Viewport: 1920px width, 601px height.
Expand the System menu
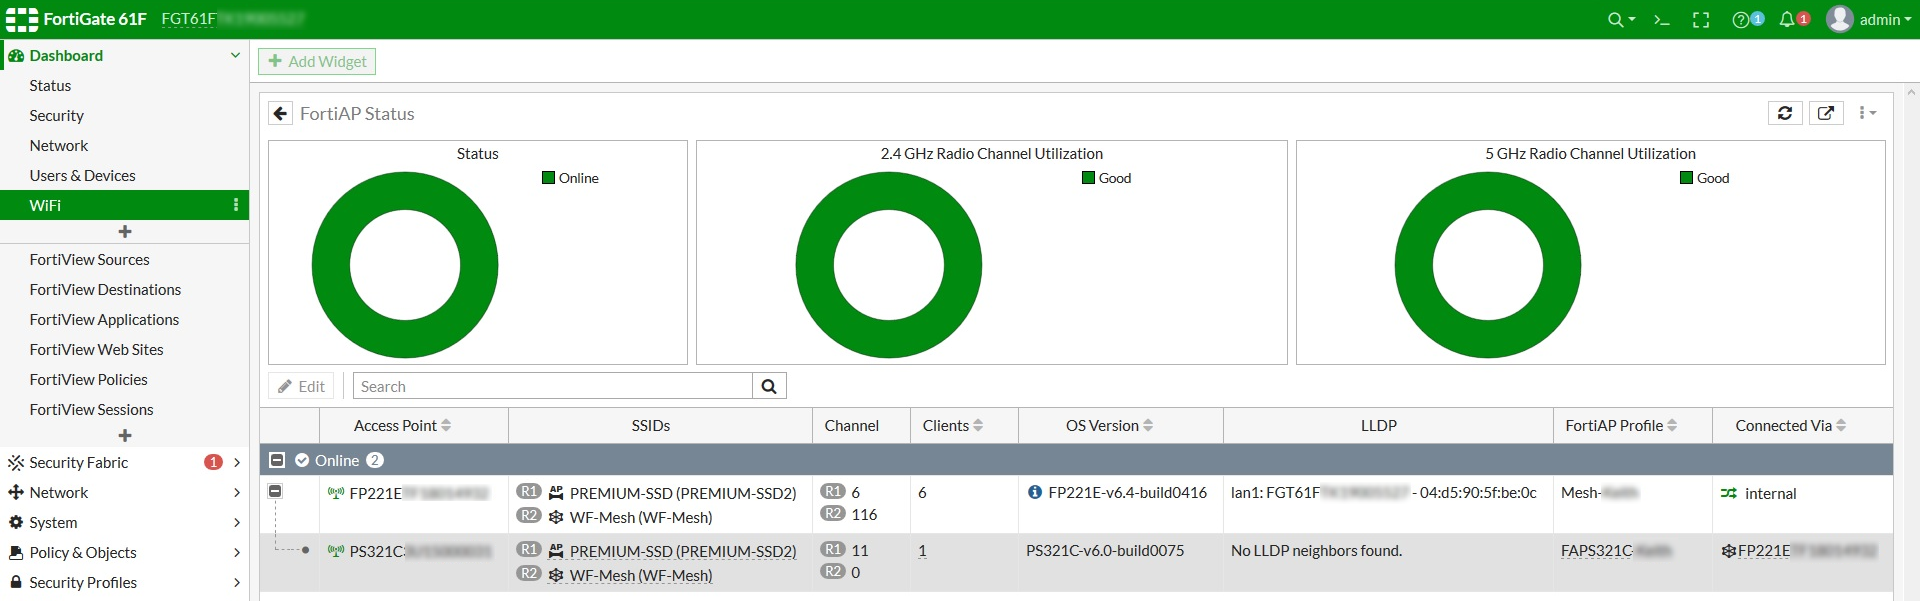pos(124,522)
